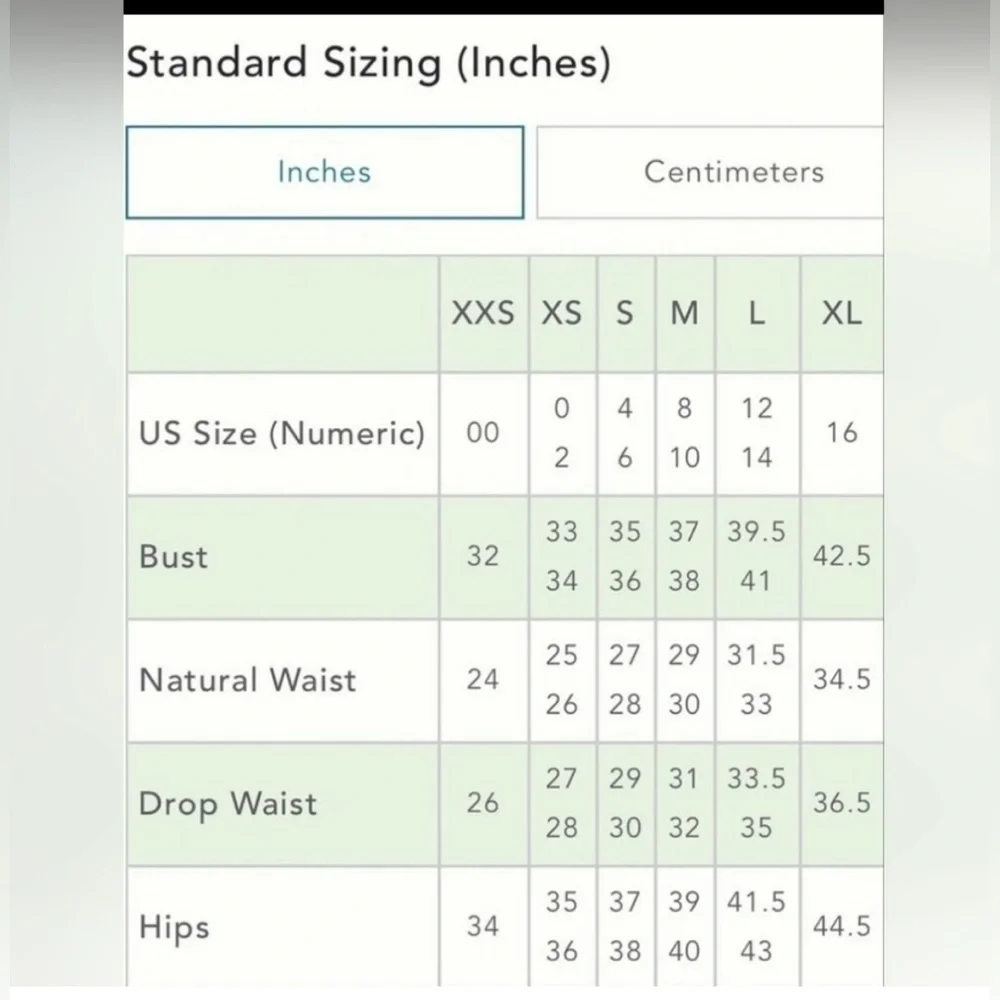This screenshot has height=1000, width=1000.
Task: Select the Drop Waist row label
Action: tap(228, 804)
